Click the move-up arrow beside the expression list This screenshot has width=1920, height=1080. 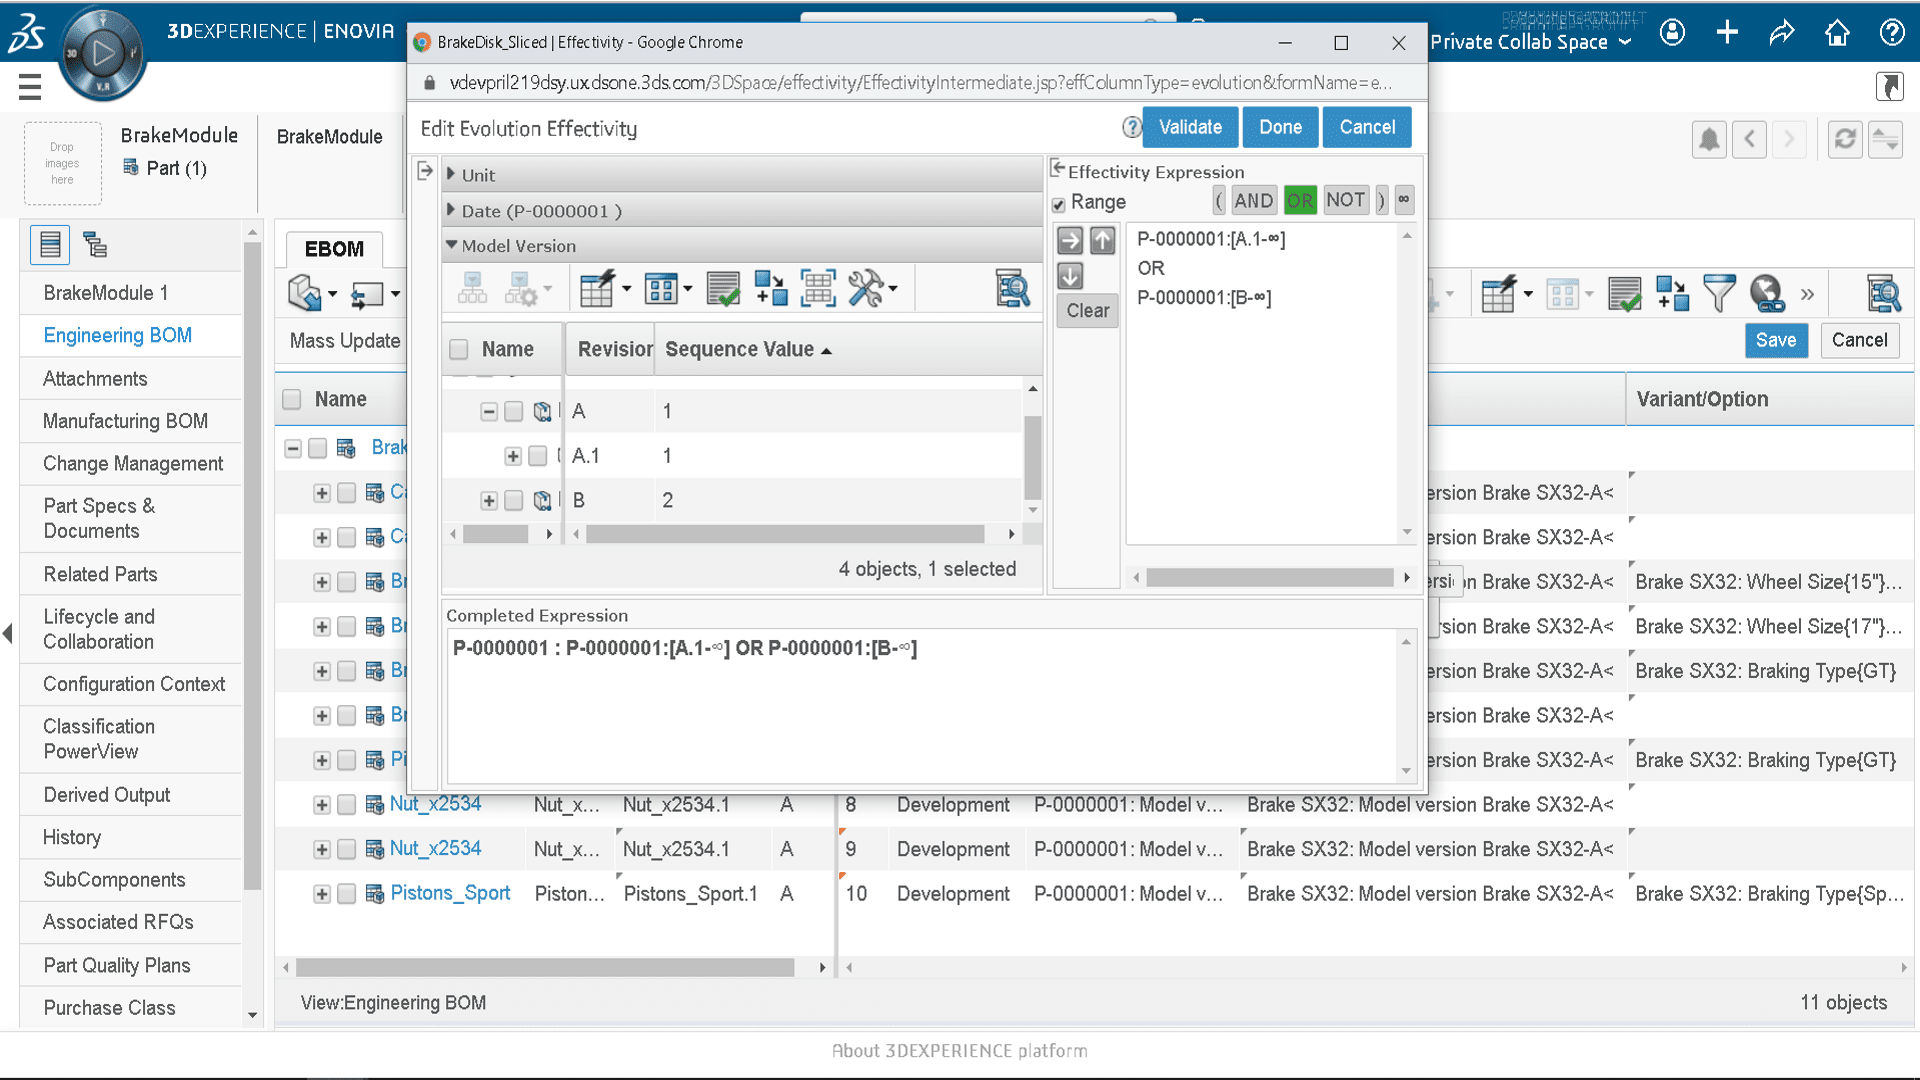click(1102, 240)
